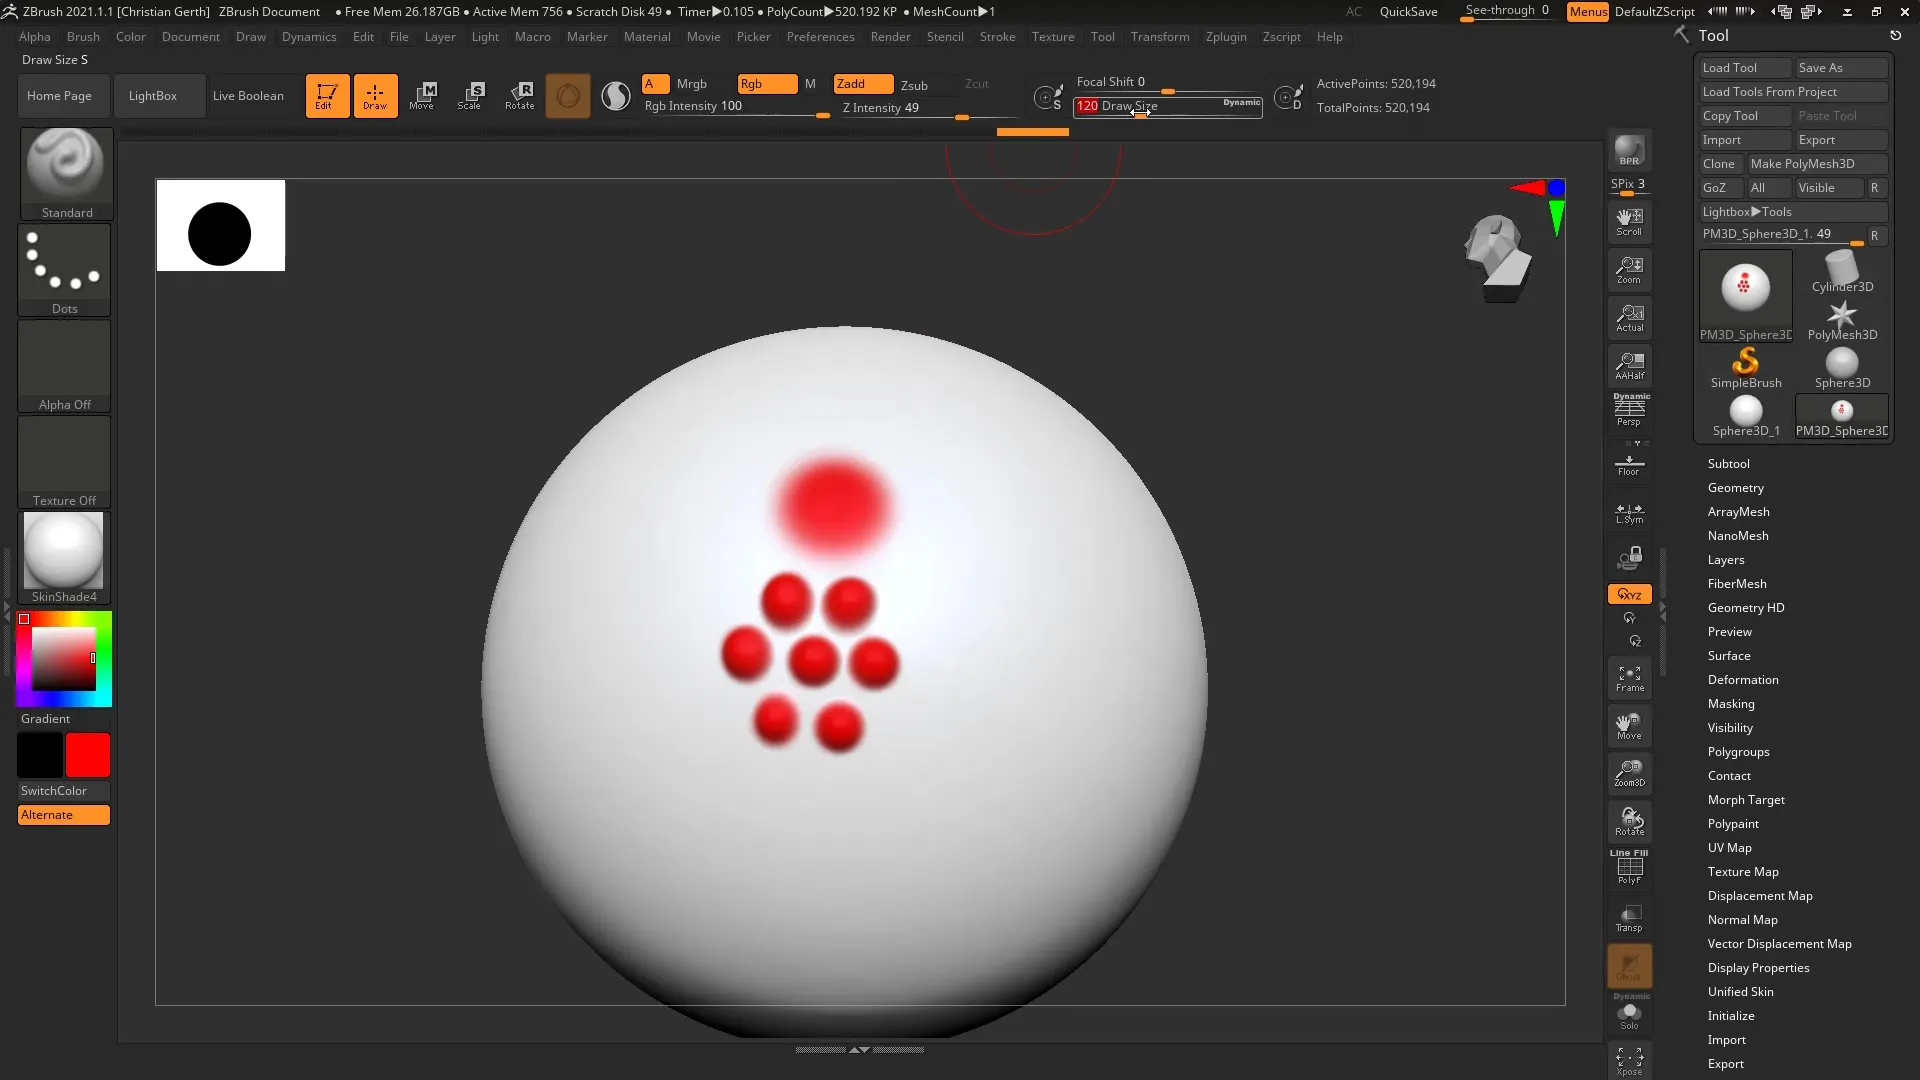This screenshot has height=1080, width=1920.
Task: Click the QuickSave button
Action: tap(1408, 12)
